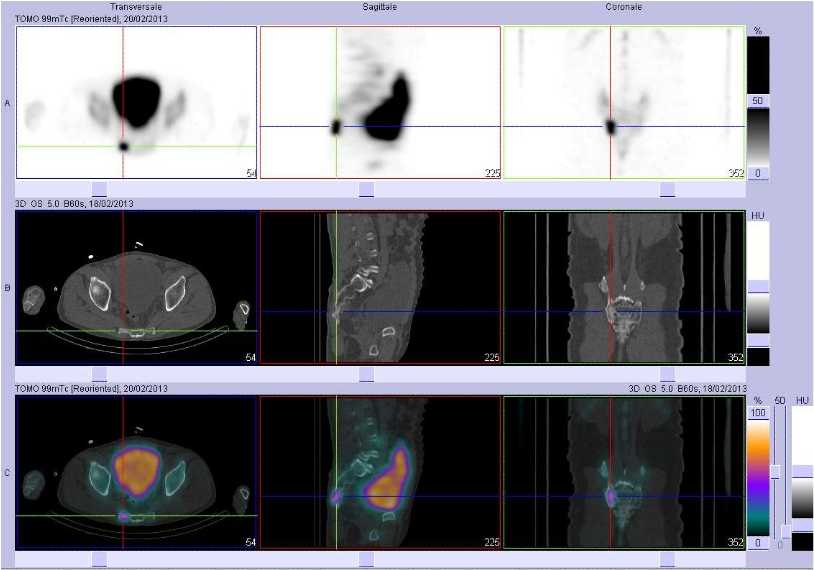Click the sagittal SPECT image in row A
The image size is (814, 570).
380,102
